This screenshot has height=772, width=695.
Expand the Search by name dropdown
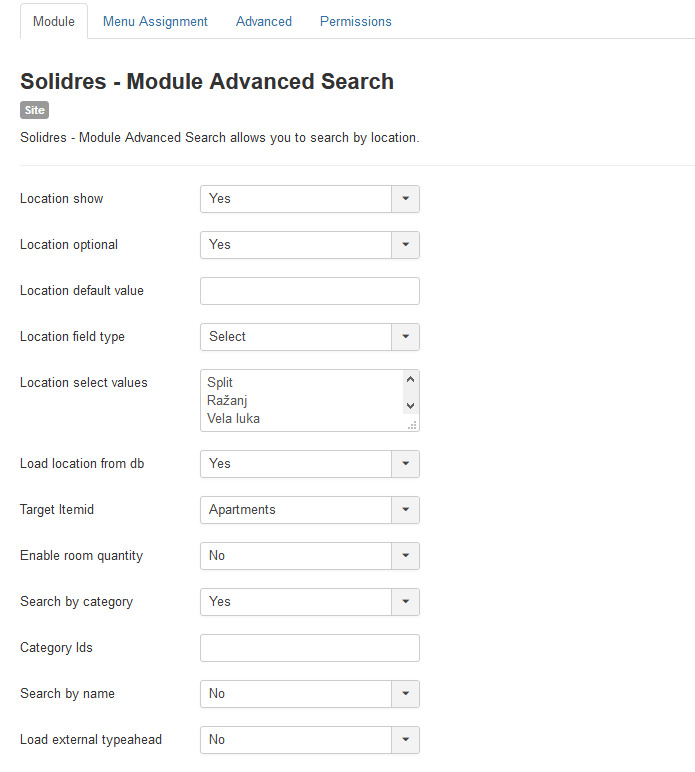pos(309,694)
